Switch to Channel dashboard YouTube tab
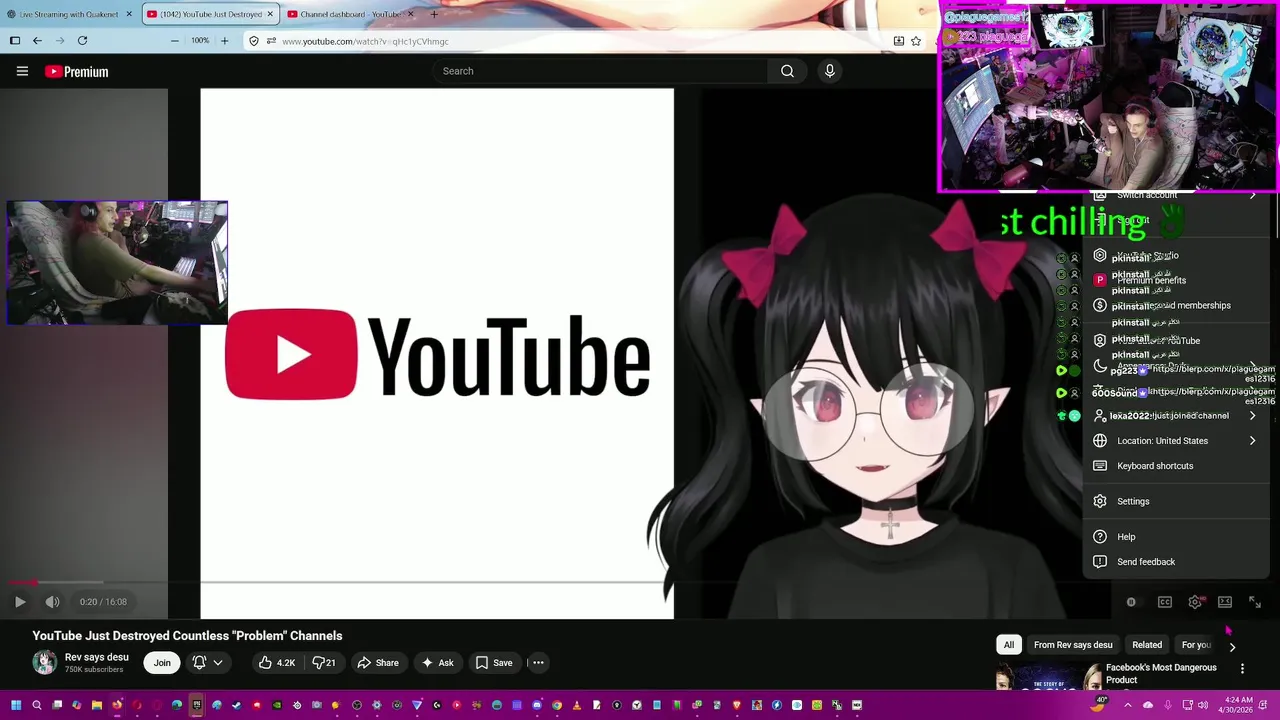The height and width of the screenshot is (720, 1280). point(347,14)
